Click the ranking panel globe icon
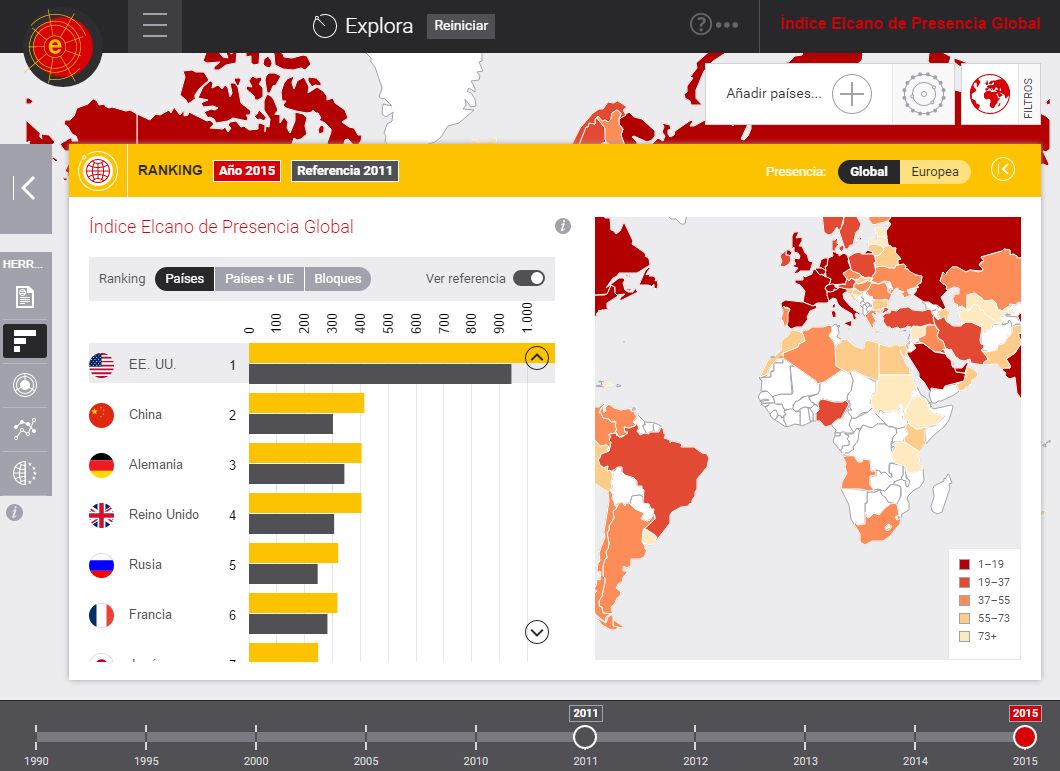 [x=98, y=170]
